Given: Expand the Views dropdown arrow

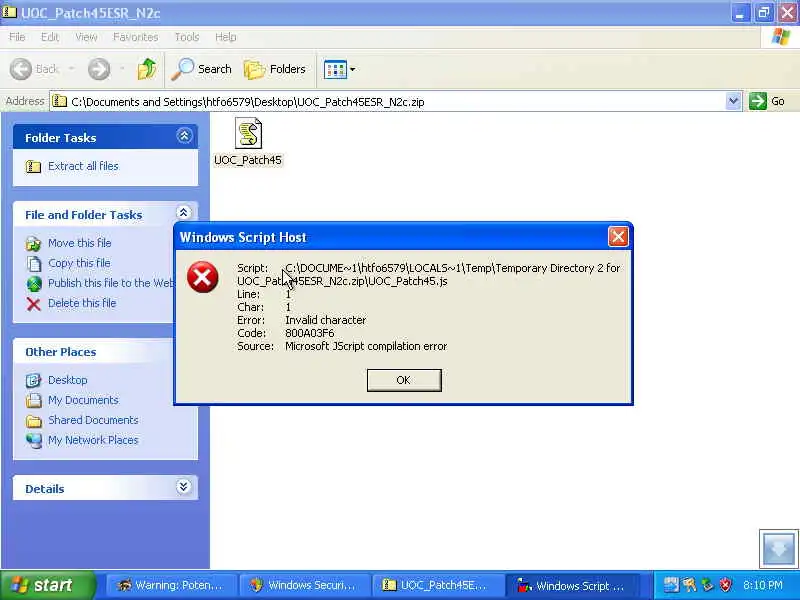Looking at the screenshot, I should click(x=353, y=69).
